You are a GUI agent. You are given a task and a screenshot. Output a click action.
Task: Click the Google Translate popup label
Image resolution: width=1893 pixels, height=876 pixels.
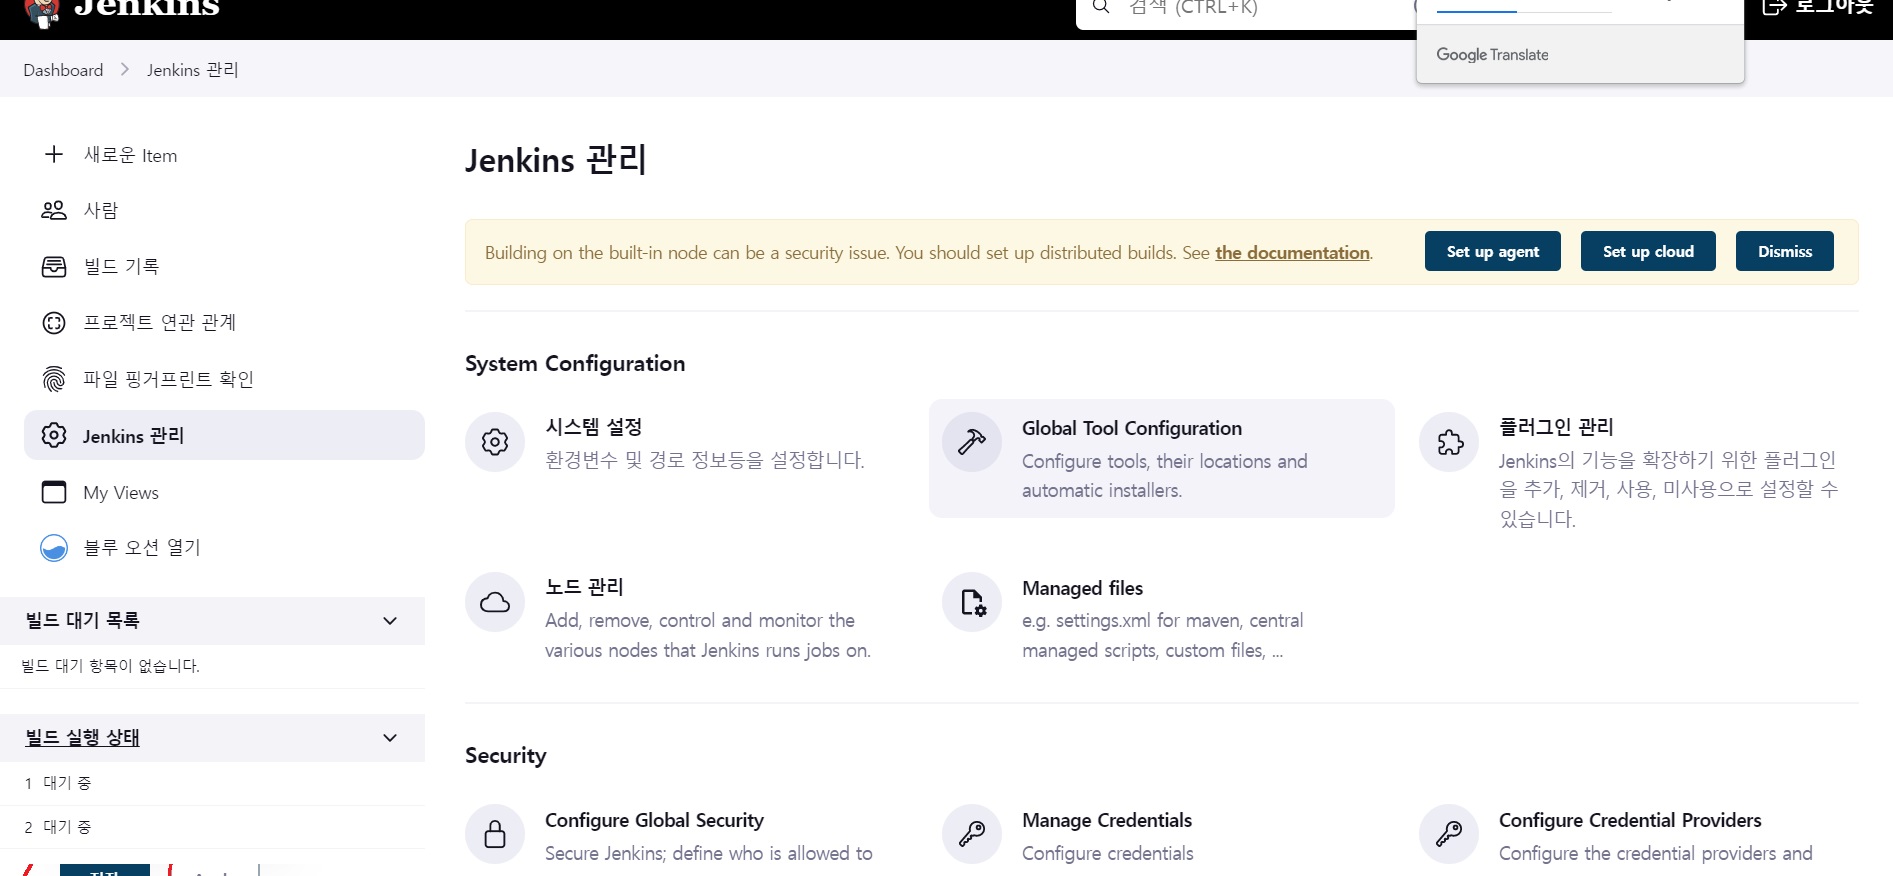click(1492, 55)
